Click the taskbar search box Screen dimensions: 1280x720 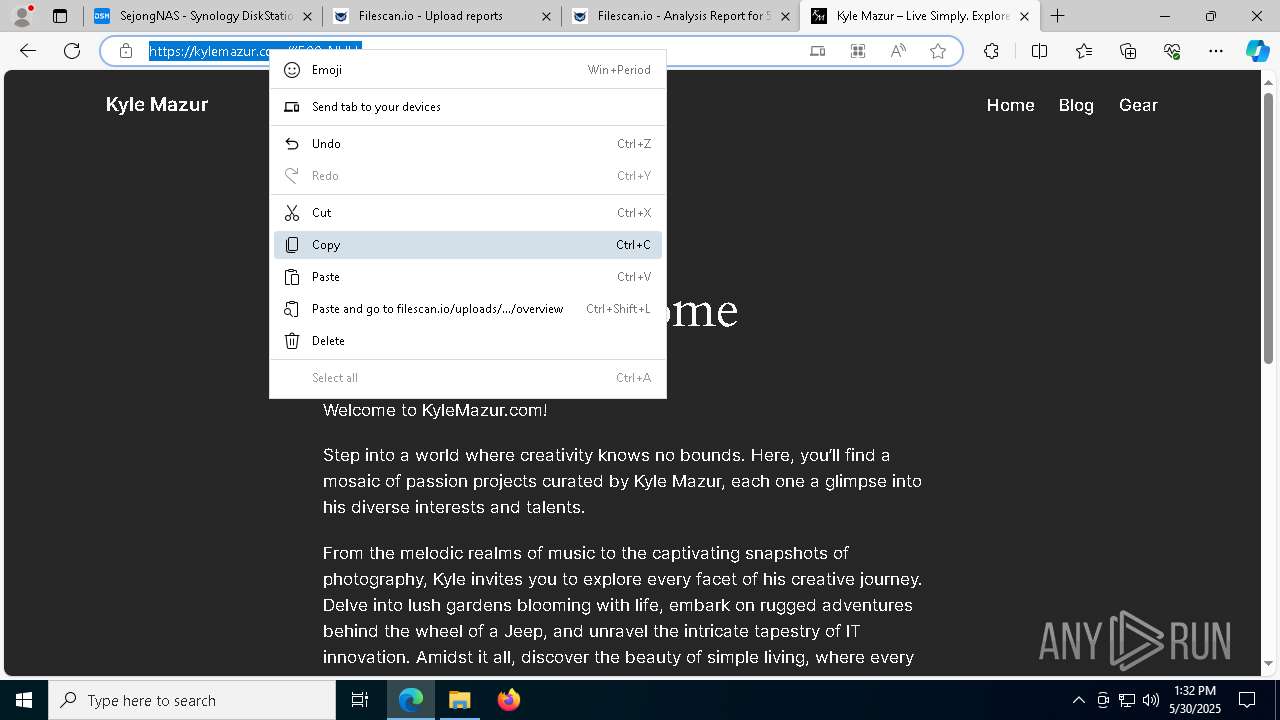click(192, 700)
